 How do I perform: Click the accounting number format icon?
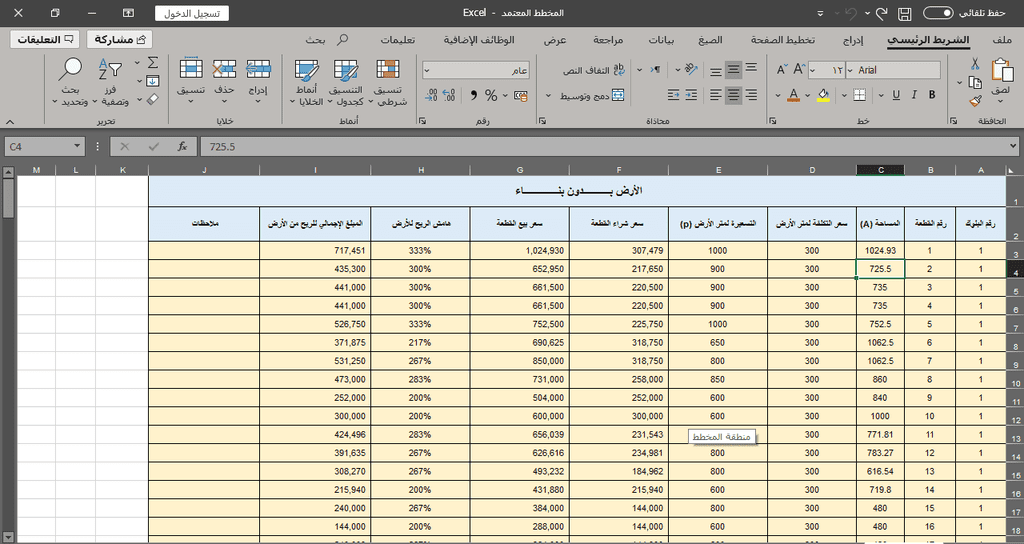520,96
